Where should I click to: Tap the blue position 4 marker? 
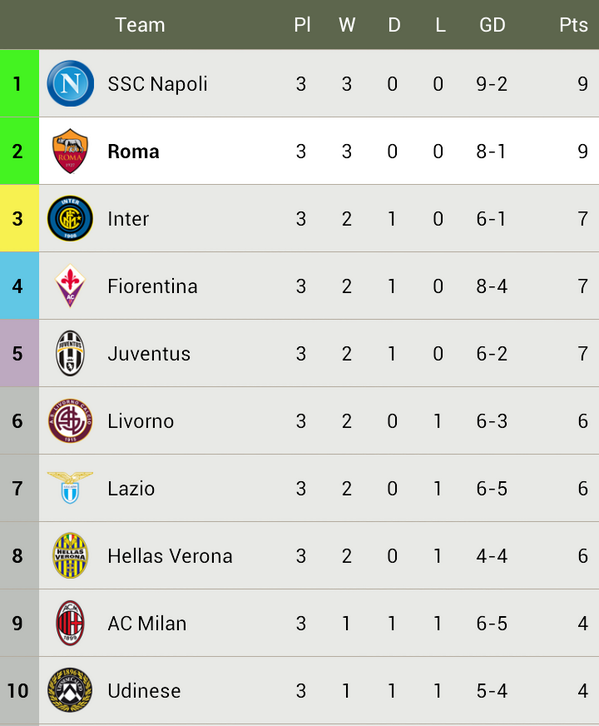pos(19,286)
